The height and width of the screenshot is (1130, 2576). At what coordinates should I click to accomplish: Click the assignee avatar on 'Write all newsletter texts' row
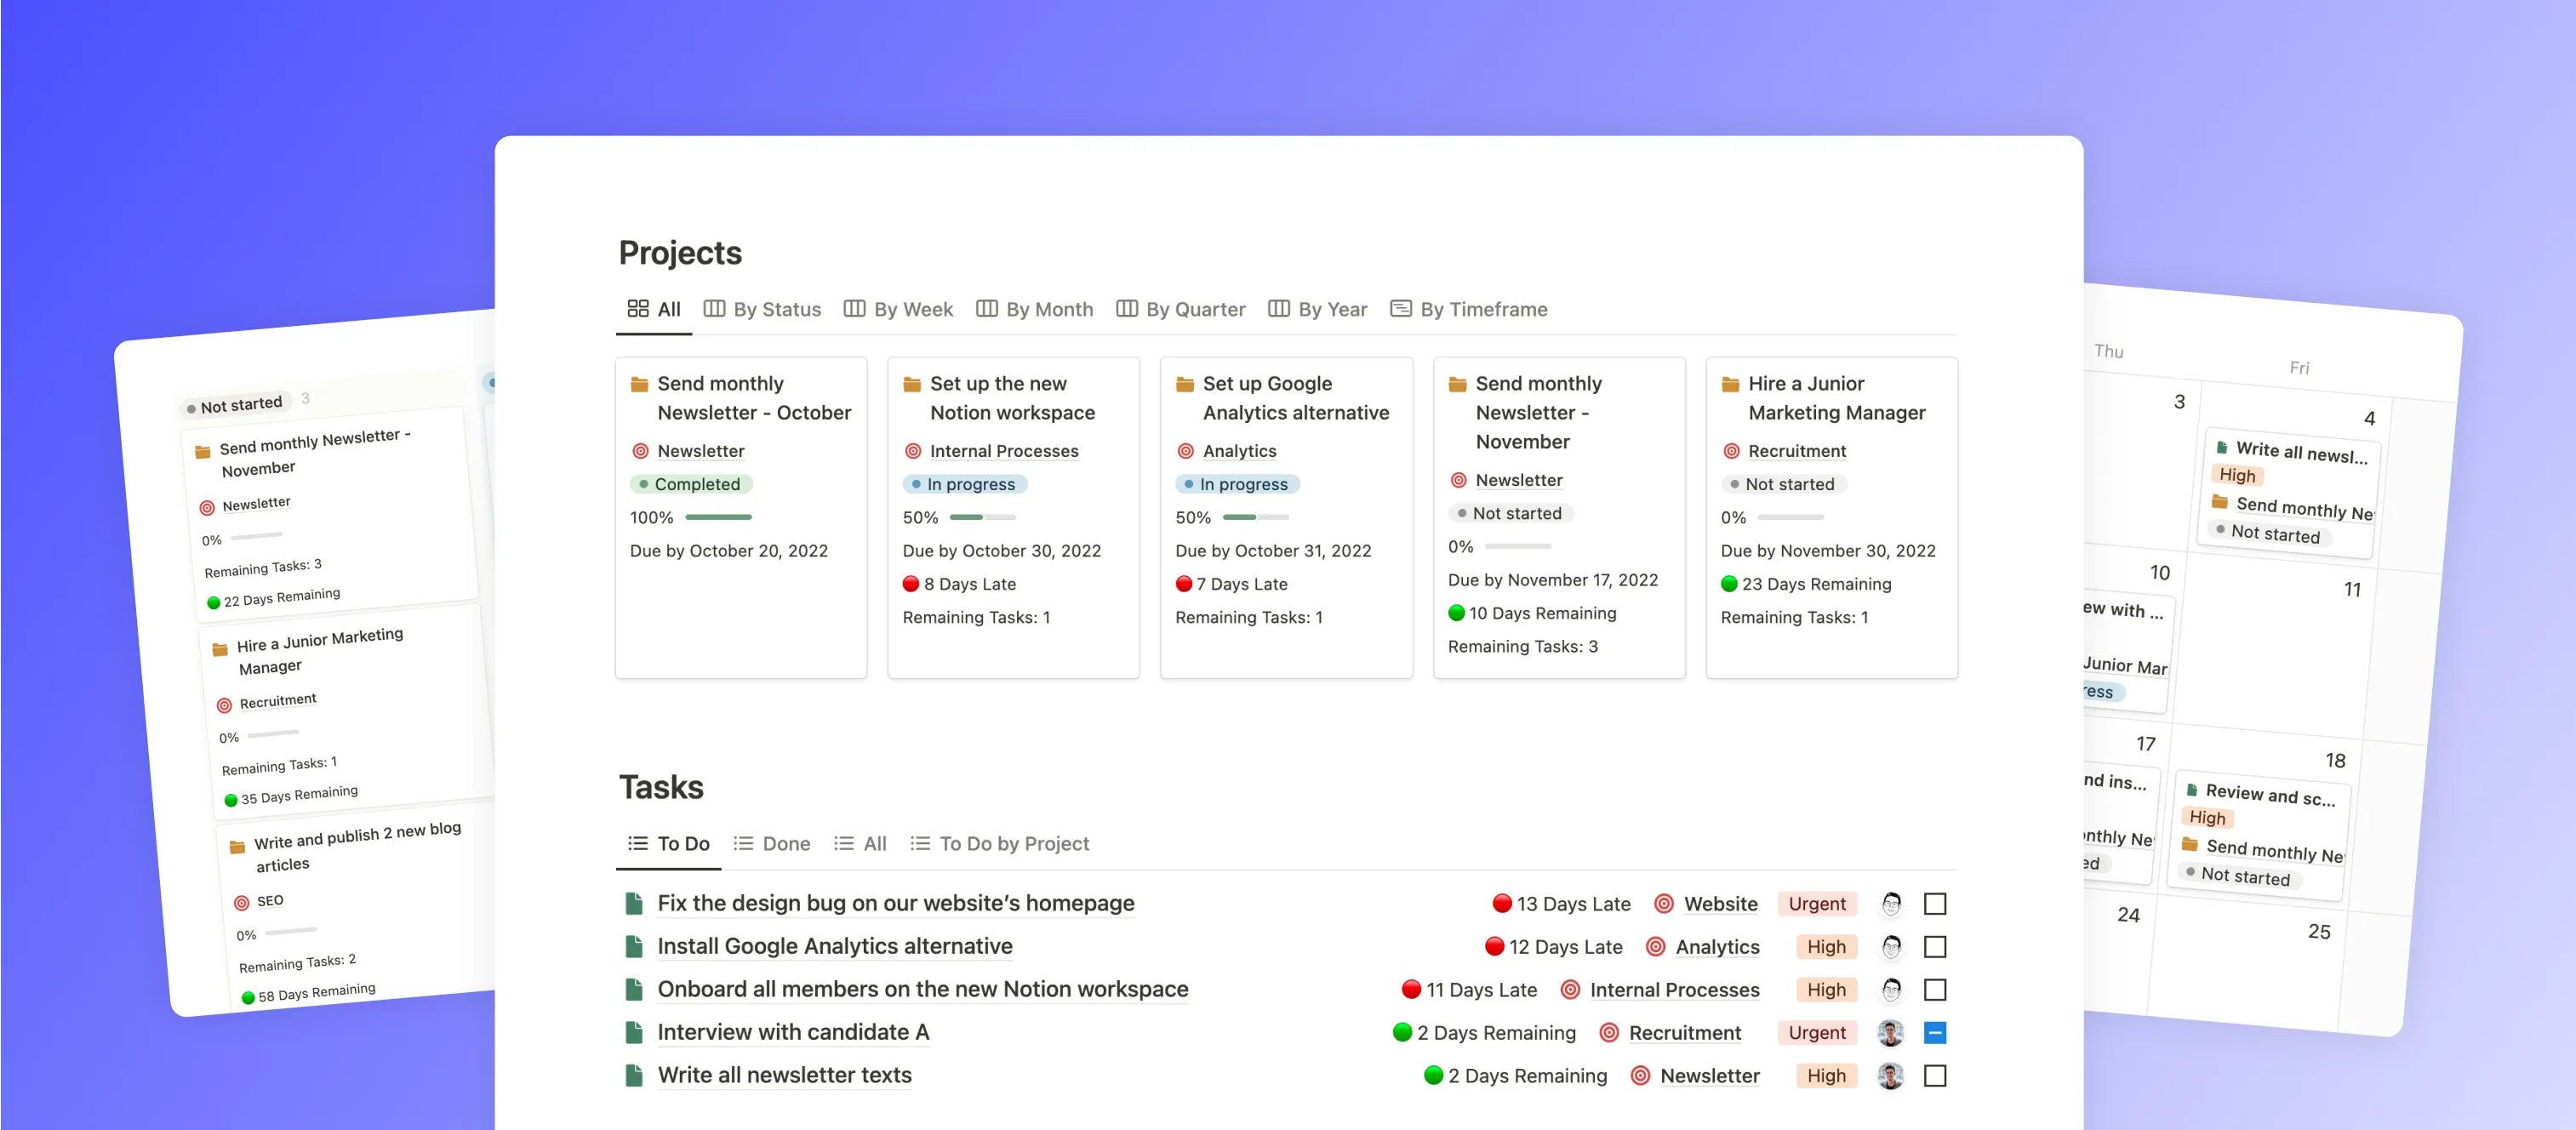point(1890,1075)
